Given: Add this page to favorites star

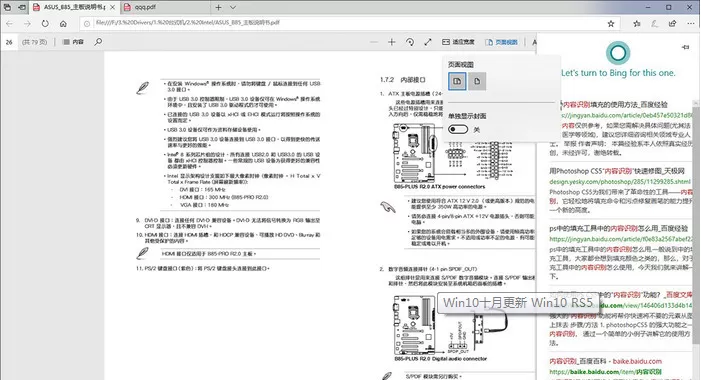Looking at the screenshot, I should (611, 24).
